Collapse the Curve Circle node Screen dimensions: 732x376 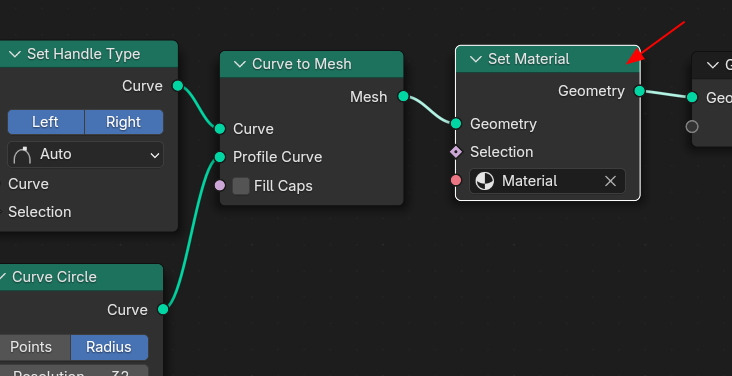click(3, 277)
